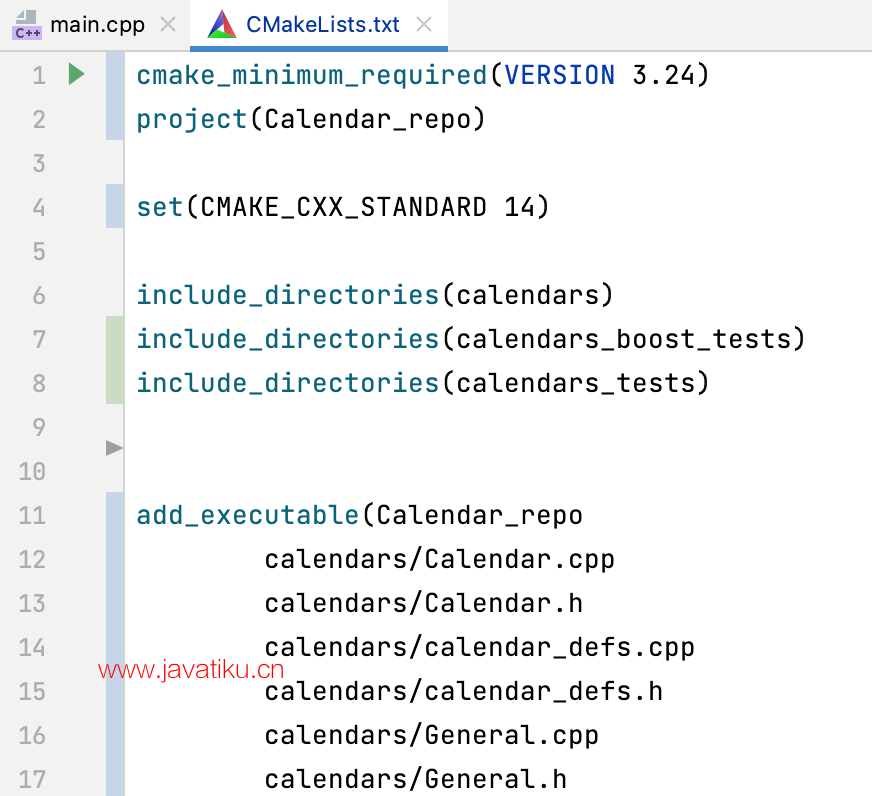This screenshot has width=872, height=796.
Task: Click the green run arrow in the gutter
Action: 76,74
